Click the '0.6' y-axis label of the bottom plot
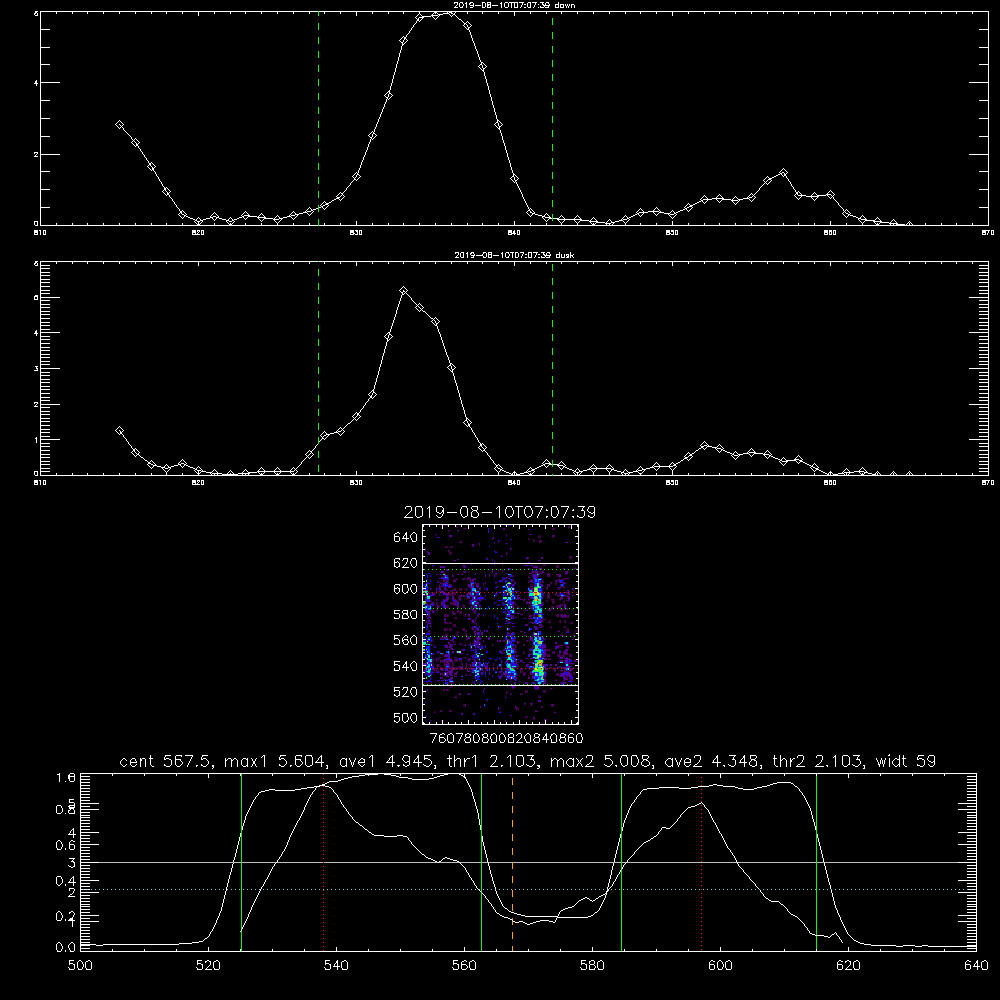This screenshot has height=1000, width=1000. pyautogui.click(x=66, y=845)
